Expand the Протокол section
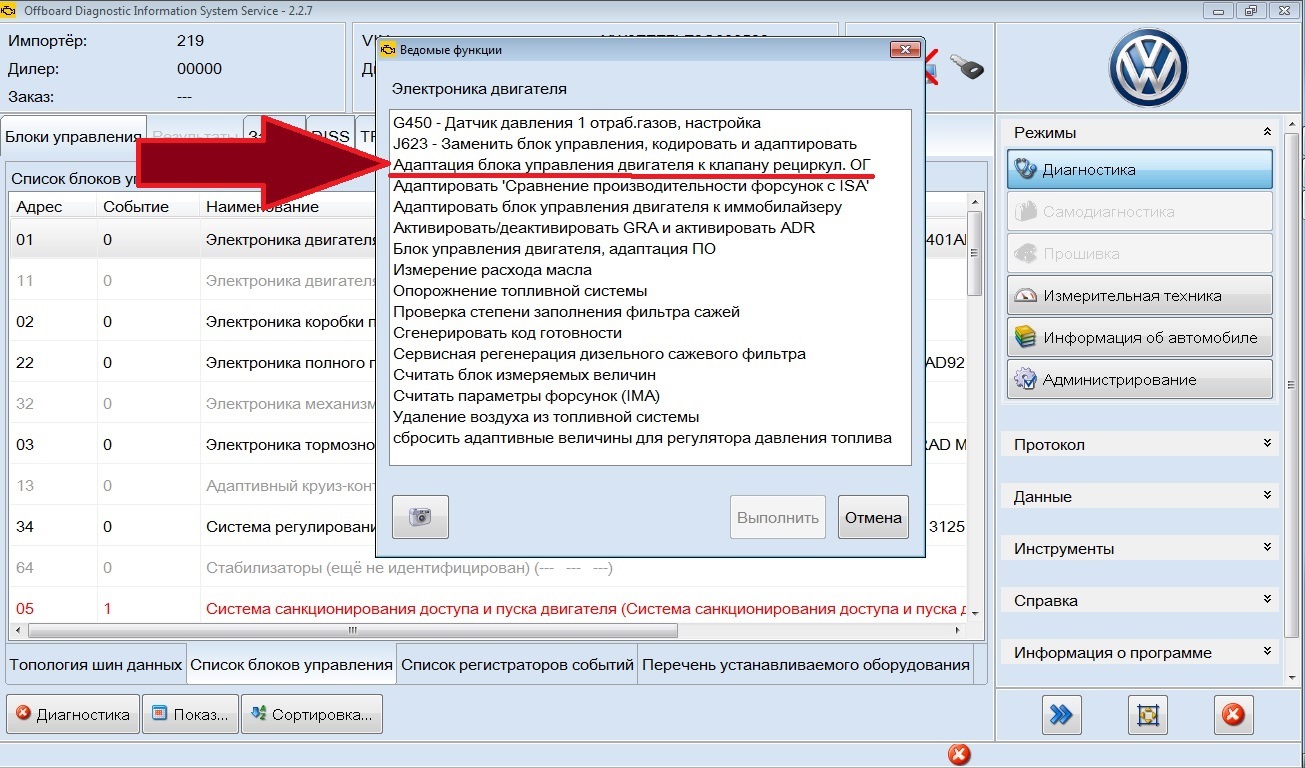The width and height of the screenshot is (1305, 768). click(x=1267, y=443)
